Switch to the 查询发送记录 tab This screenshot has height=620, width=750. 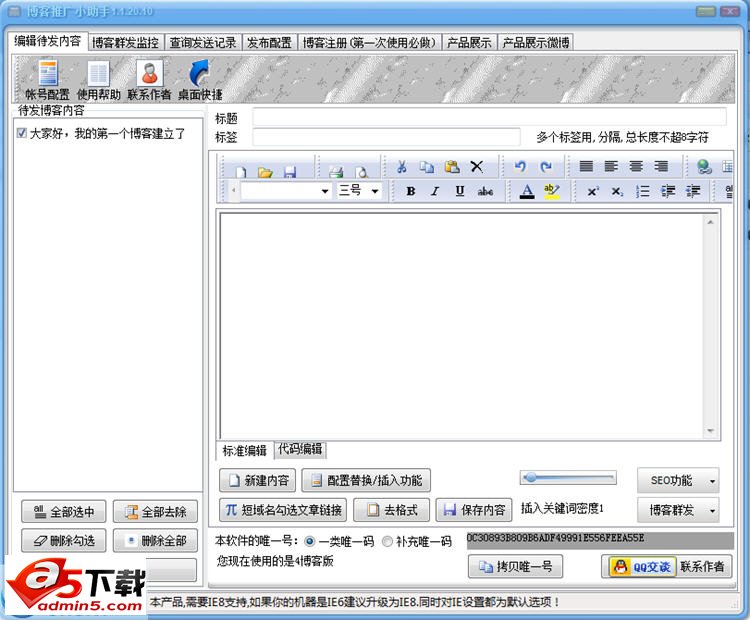[x=203, y=43]
